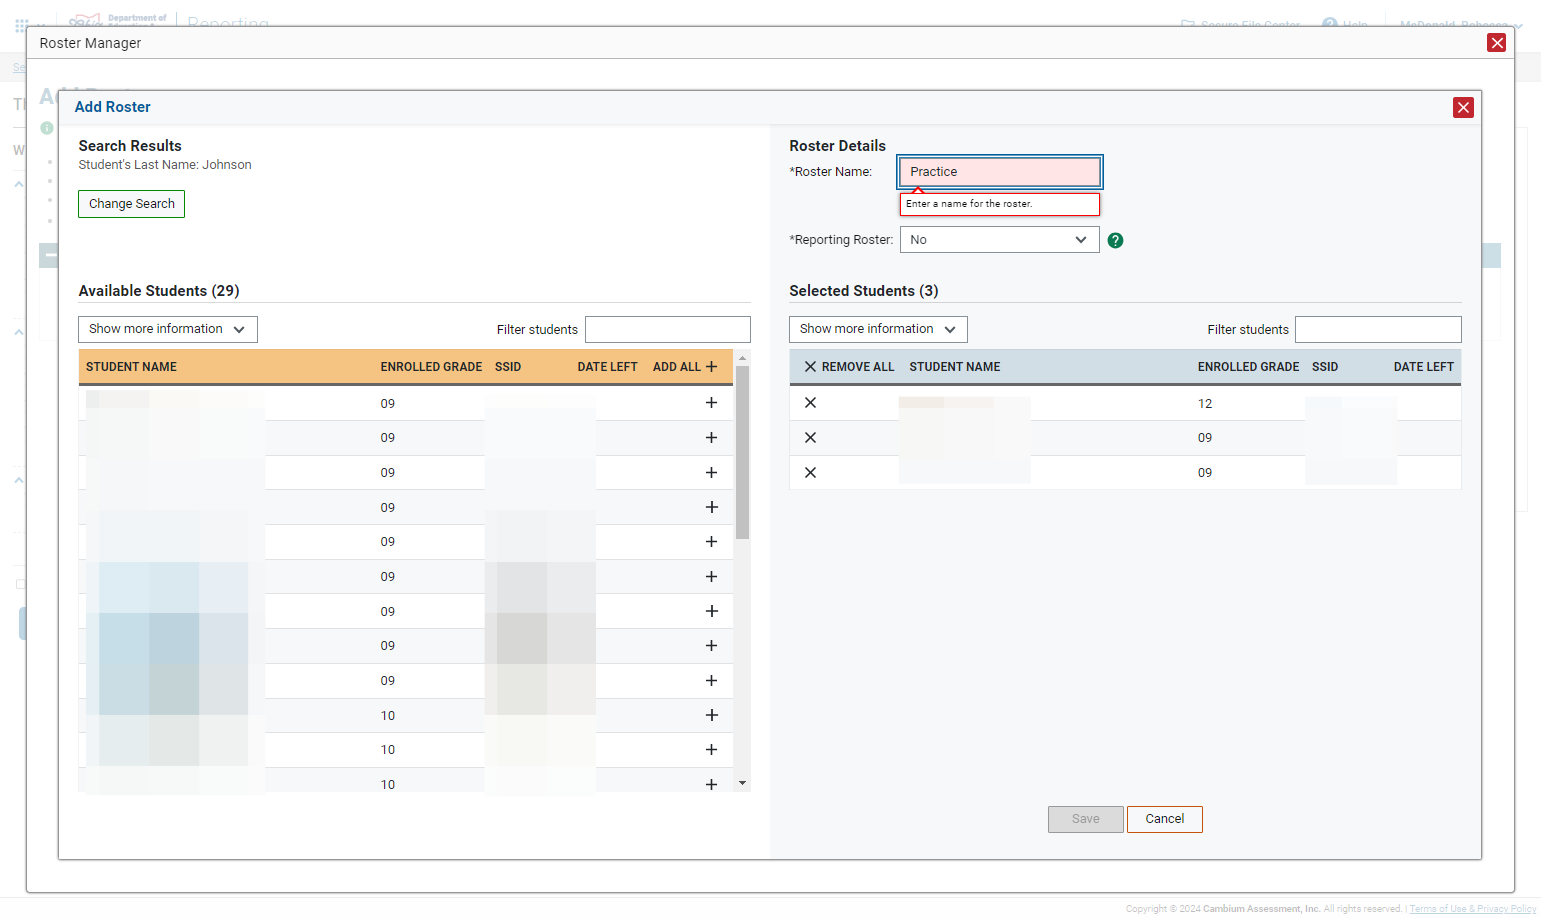Sort Selected Students by STUDENT NAME header
The image size is (1541, 919).
954,367
